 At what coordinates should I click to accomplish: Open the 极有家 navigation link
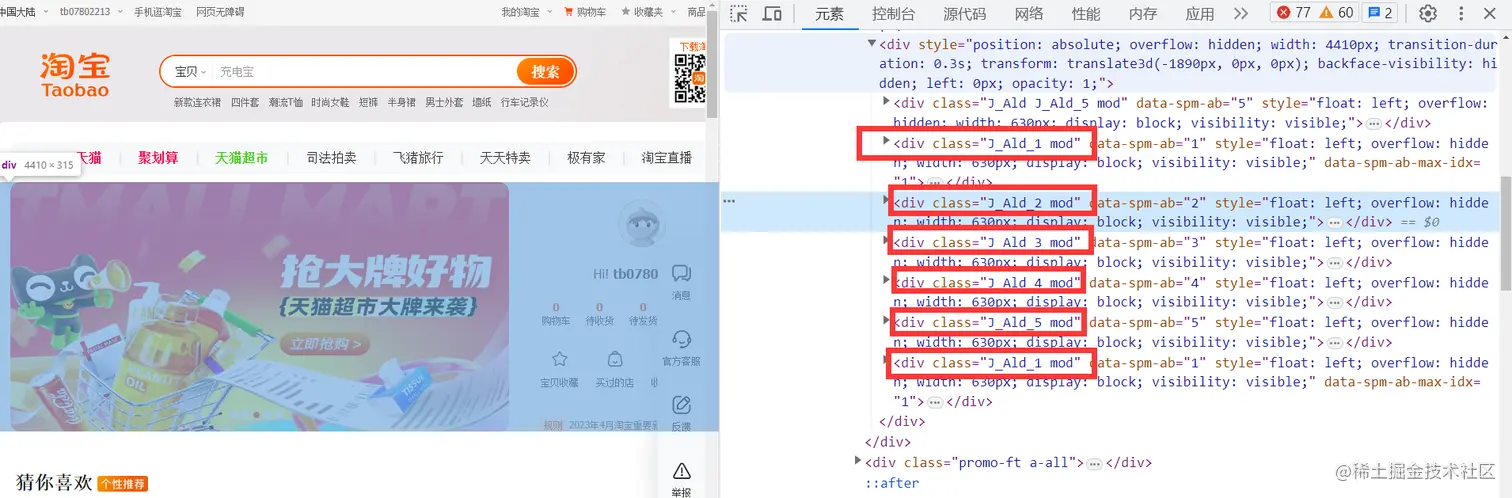click(x=586, y=158)
